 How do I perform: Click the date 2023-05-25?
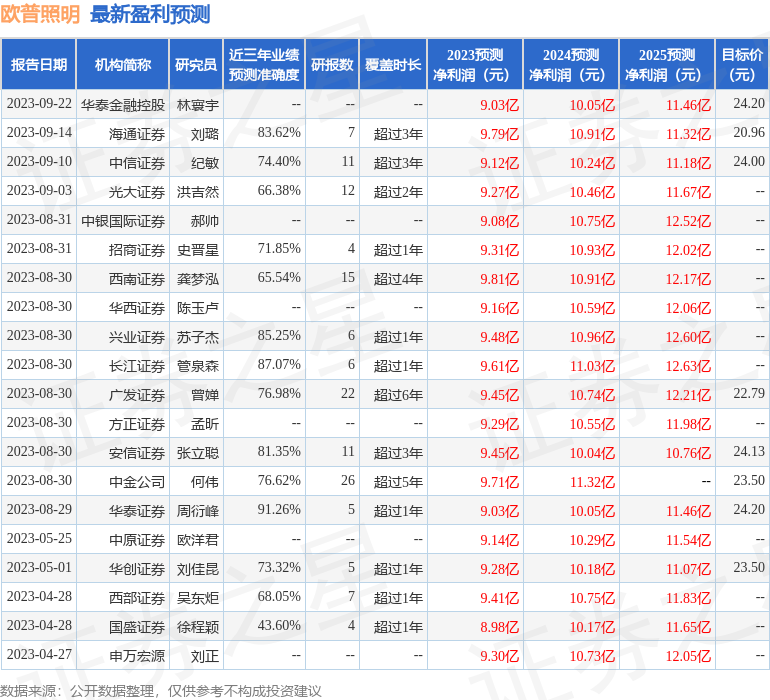[x=39, y=538]
